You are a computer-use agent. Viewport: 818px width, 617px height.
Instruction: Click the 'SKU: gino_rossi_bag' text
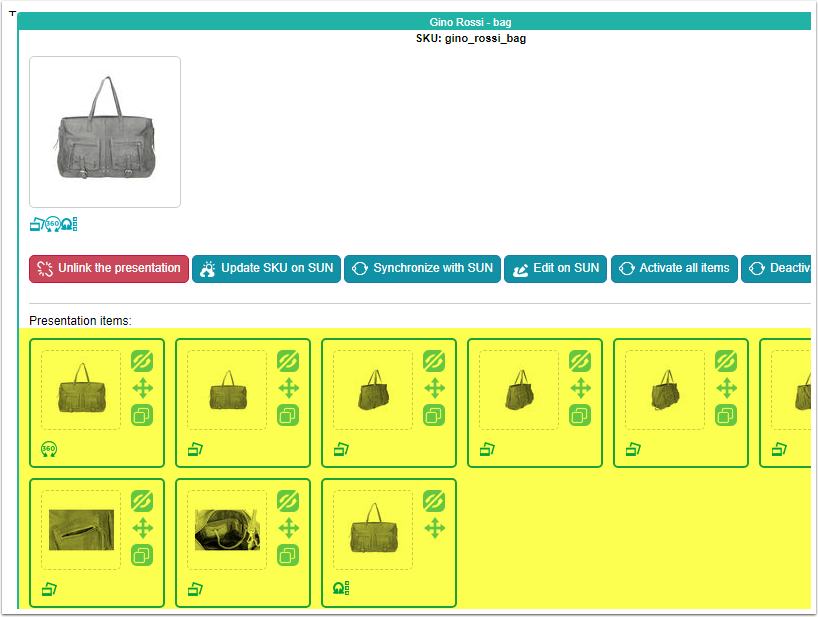click(471, 38)
